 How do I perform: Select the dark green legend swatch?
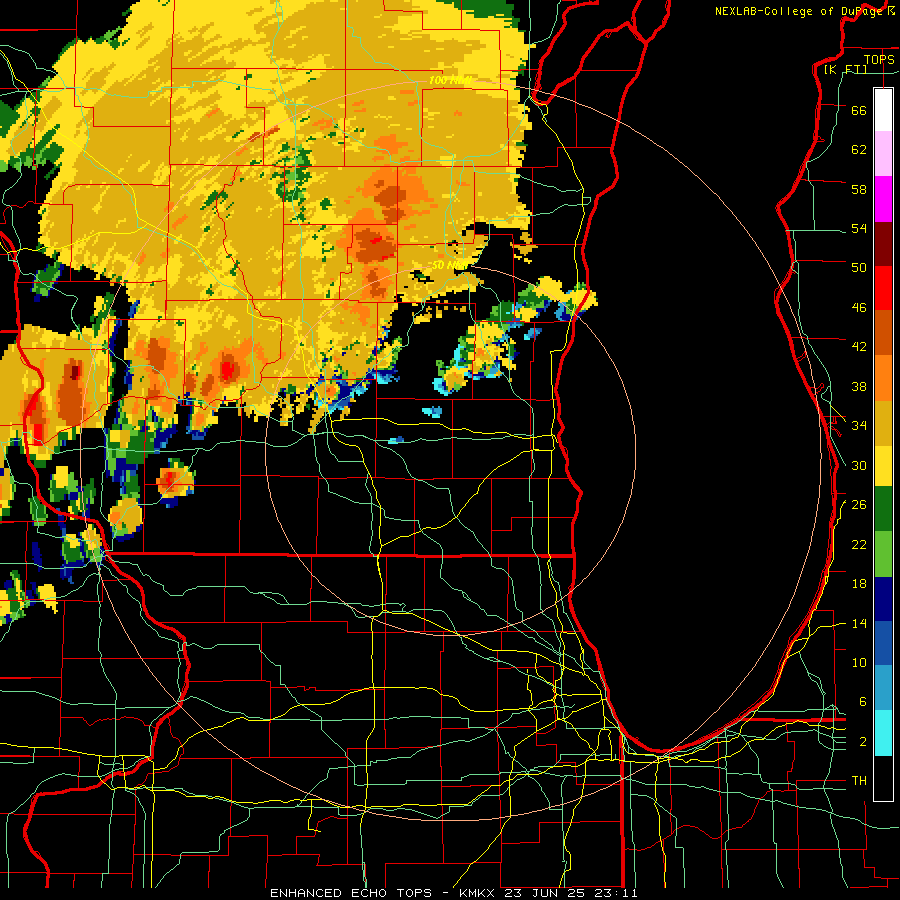tap(883, 509)
